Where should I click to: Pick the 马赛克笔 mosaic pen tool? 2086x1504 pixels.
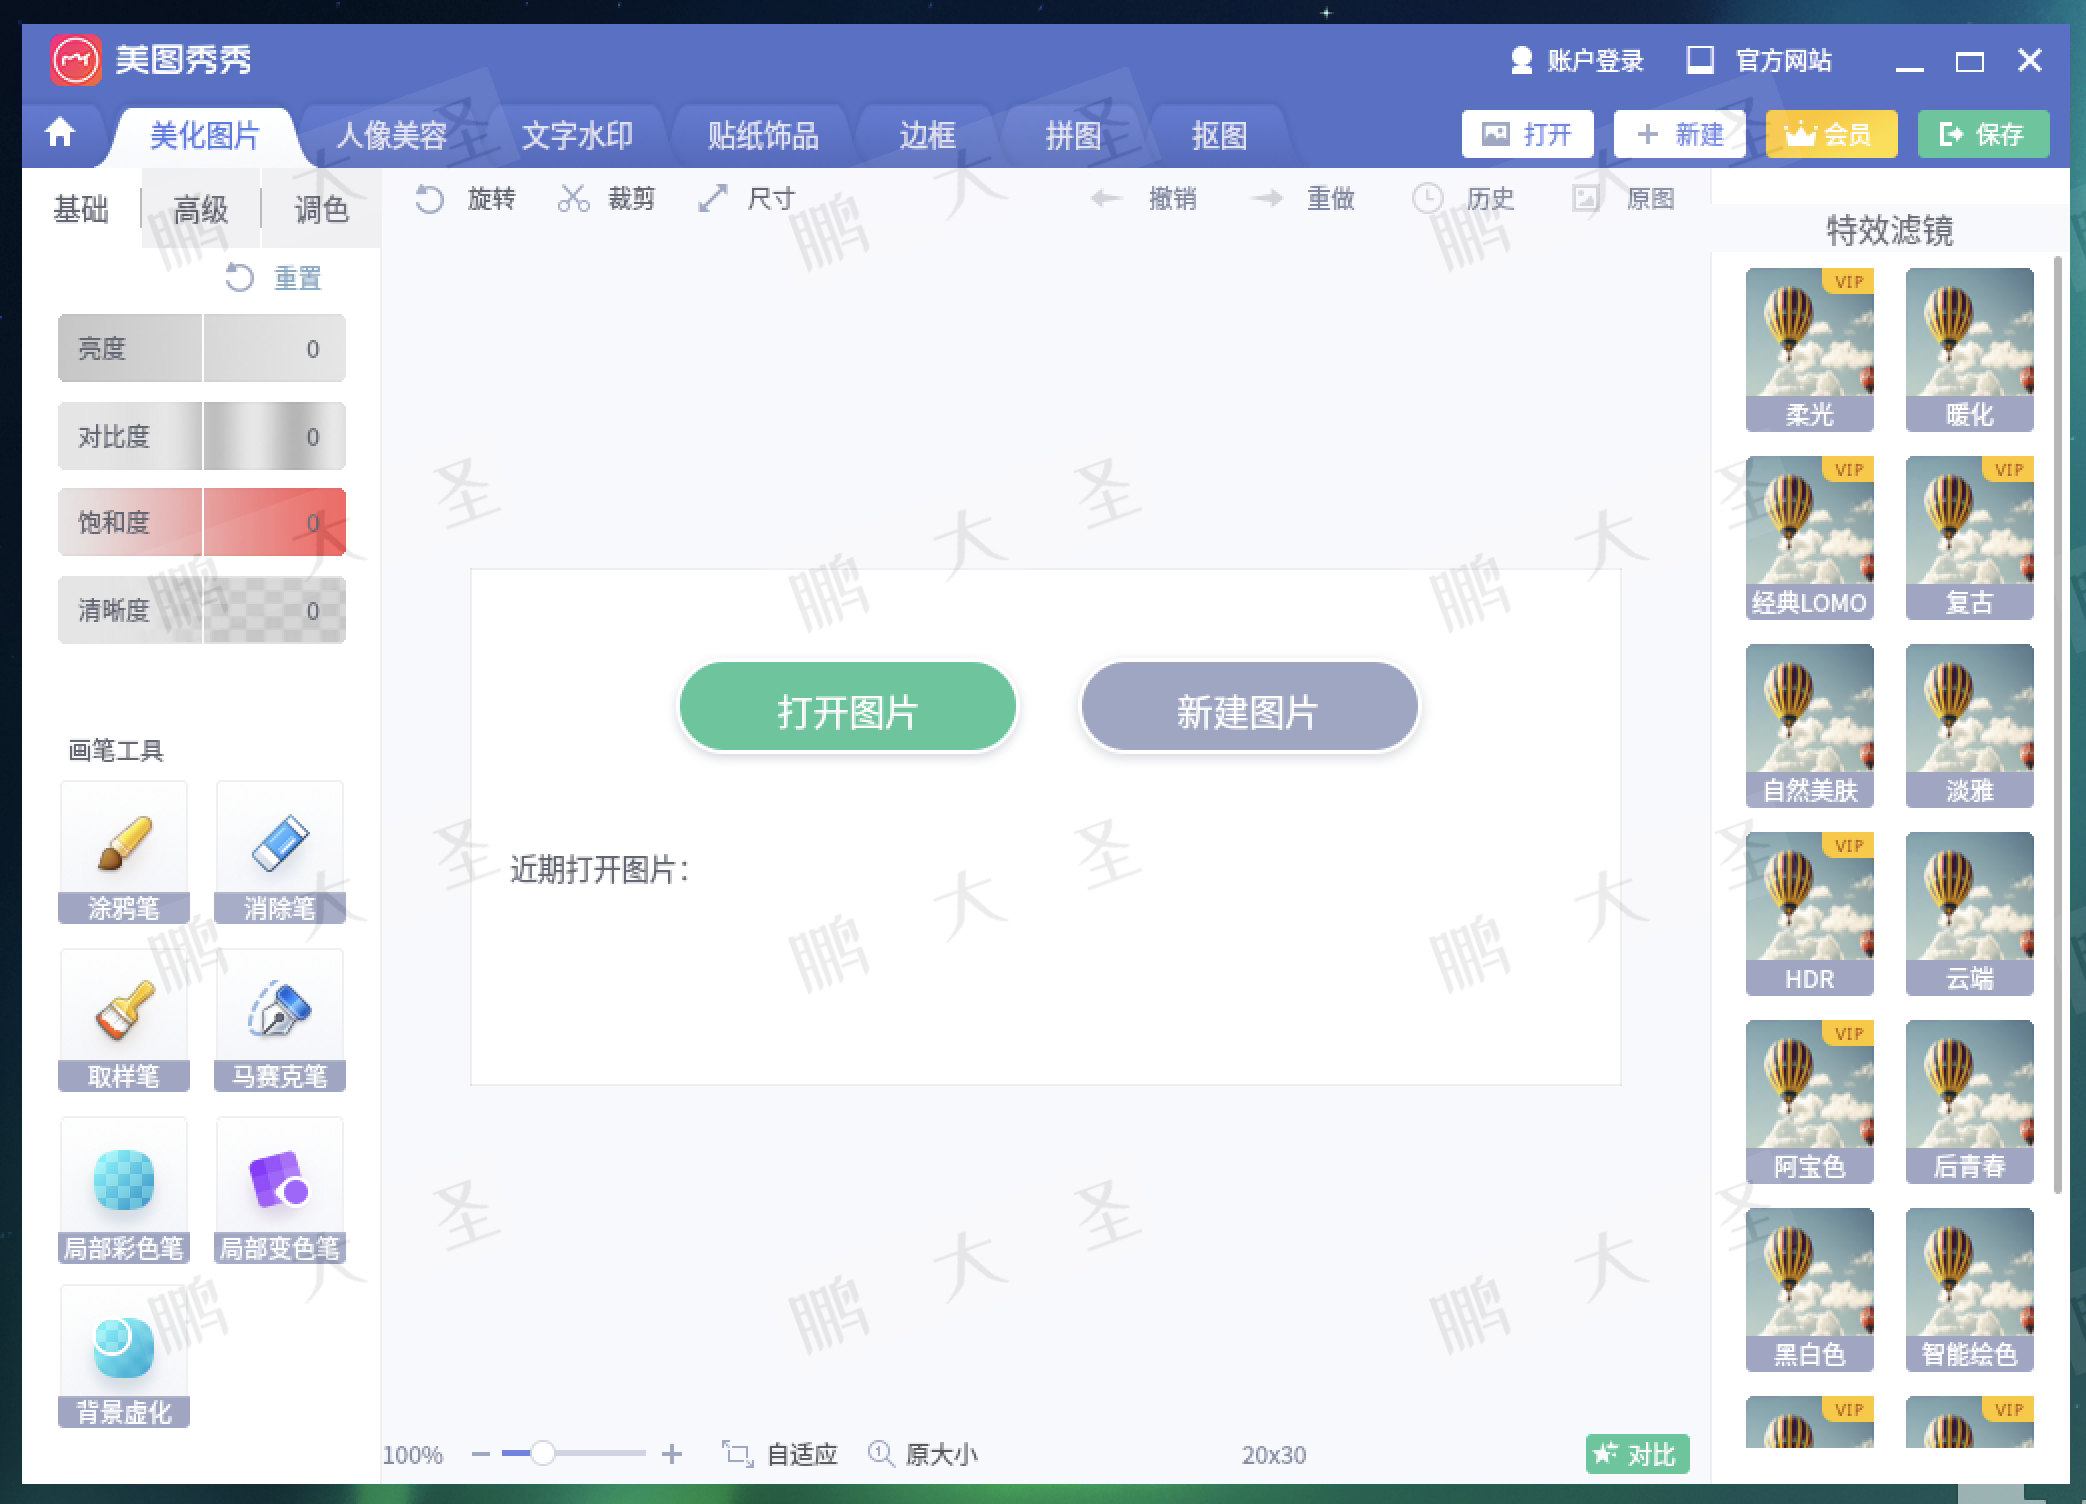coord(280,1018)
